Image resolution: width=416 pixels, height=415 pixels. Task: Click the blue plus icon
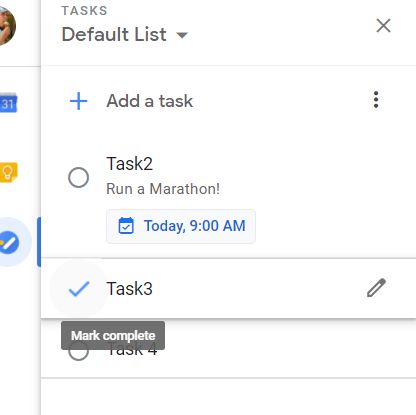click(79, 101)
